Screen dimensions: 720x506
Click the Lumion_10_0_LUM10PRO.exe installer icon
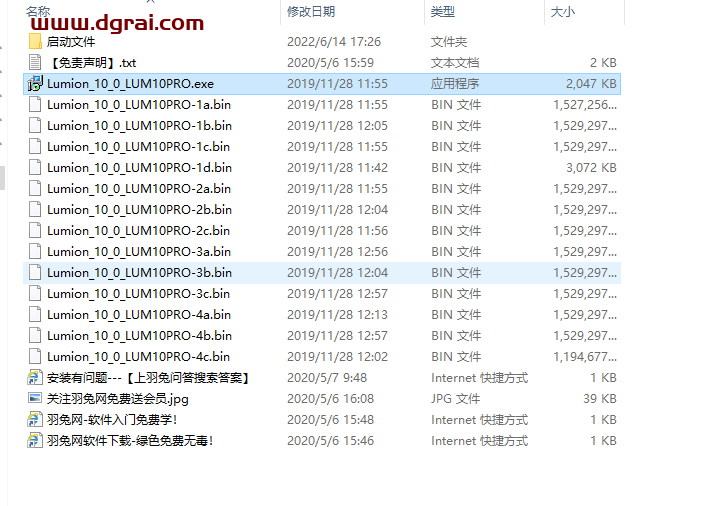click(x=35, y=84)
